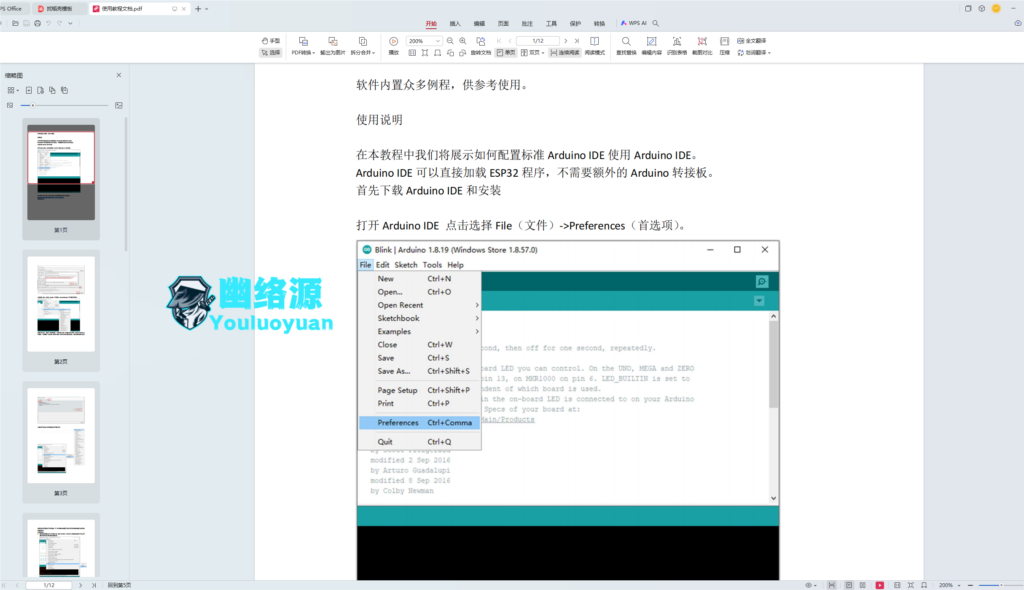The width and height of the screenshot is (1024, 590).
Task: Click the zoom slider in the status bar
Action: [999, 585]
